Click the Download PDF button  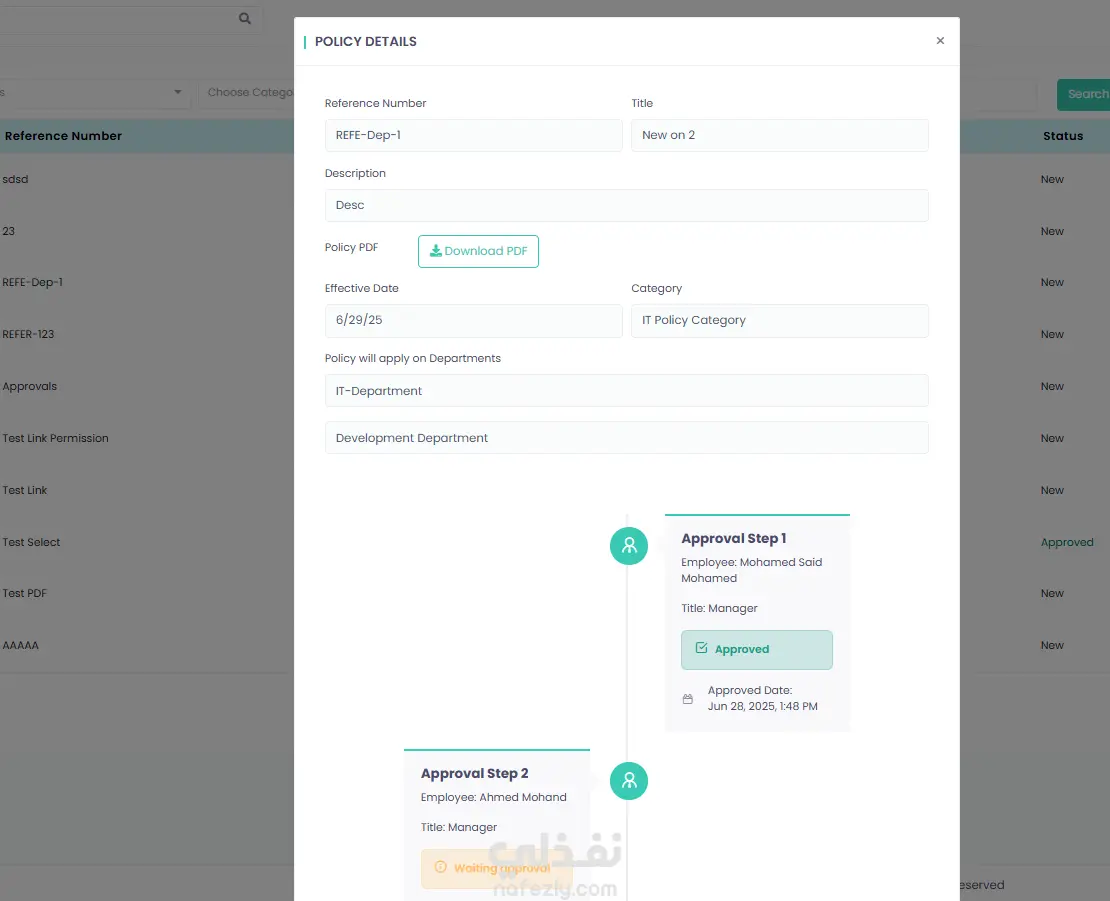click(x=478, y=251)
